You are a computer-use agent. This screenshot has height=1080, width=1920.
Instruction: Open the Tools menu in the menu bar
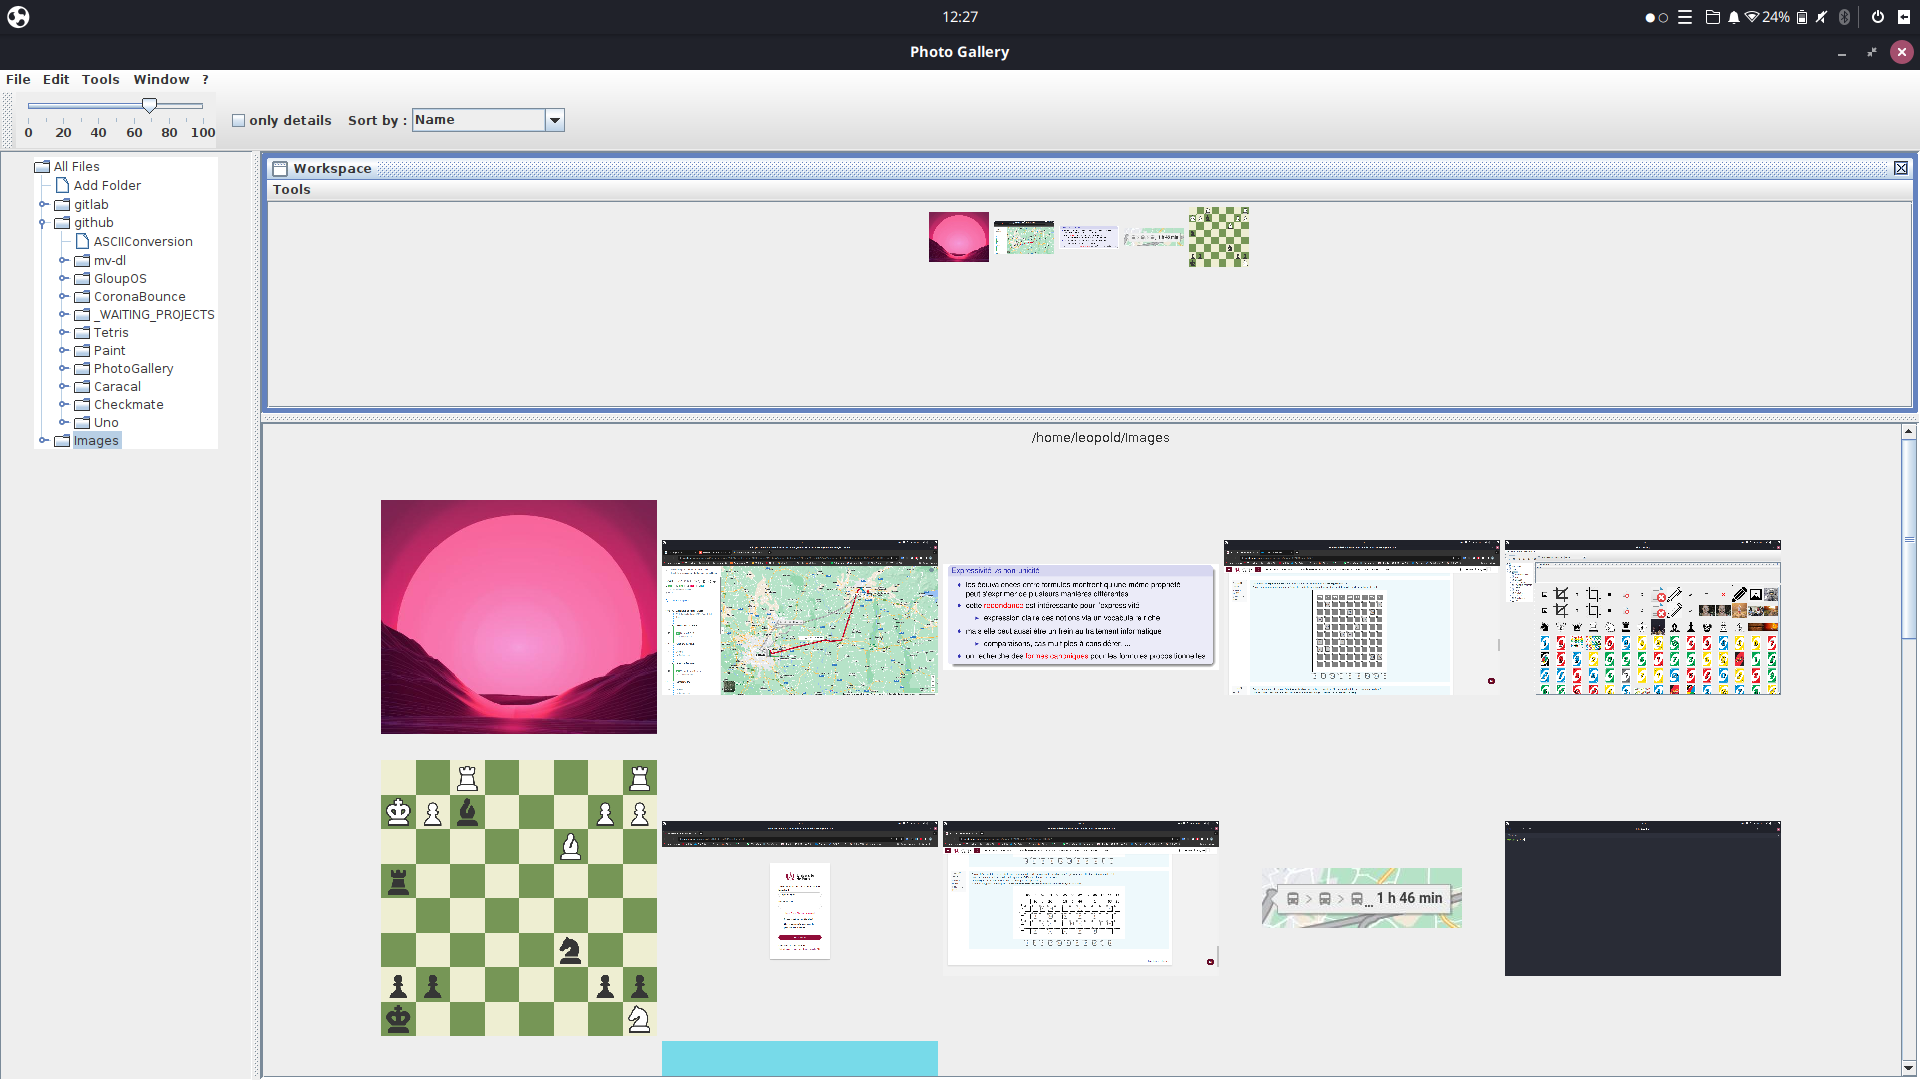(x=100, y=80)
